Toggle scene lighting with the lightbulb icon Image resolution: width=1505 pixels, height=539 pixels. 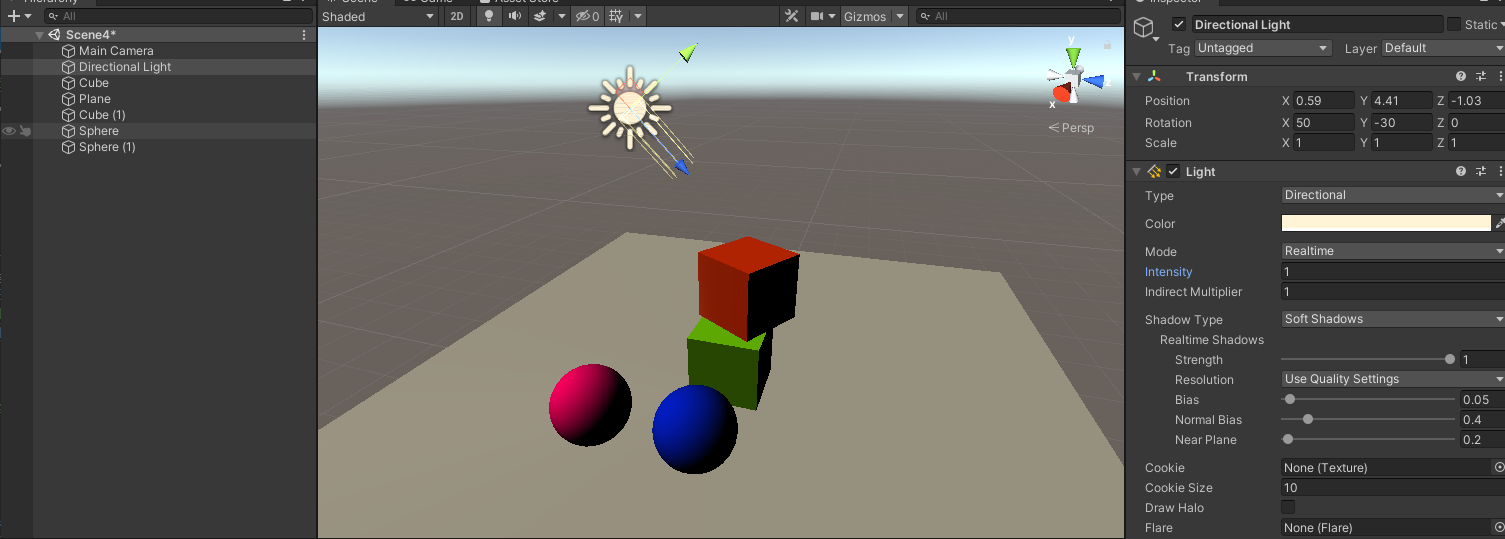tap(488, 16)
